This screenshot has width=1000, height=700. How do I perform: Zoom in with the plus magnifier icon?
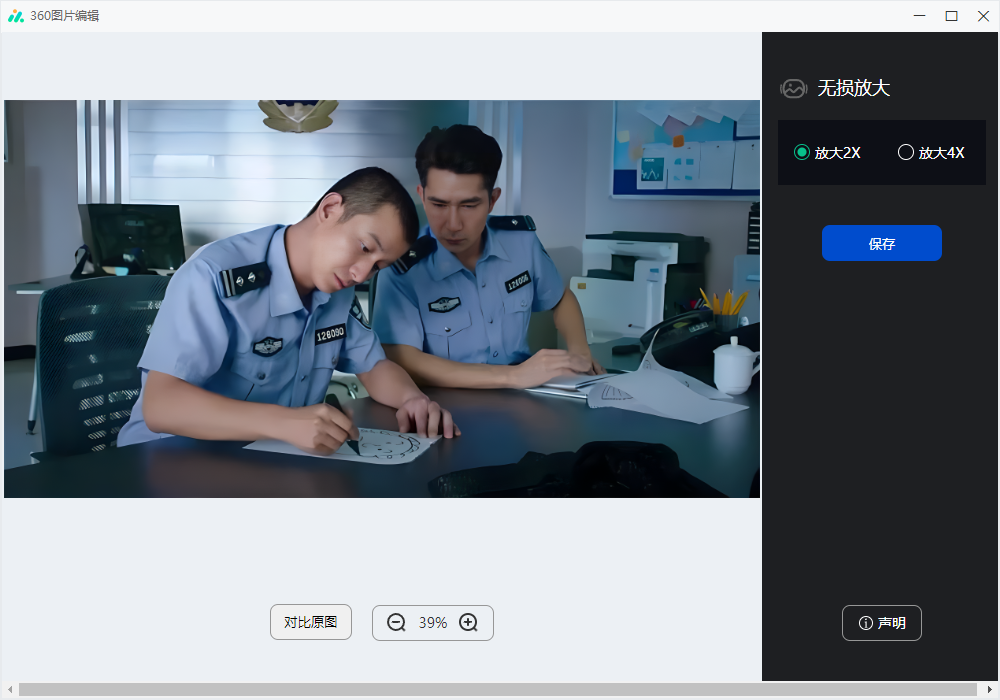(x=469, y=622)
